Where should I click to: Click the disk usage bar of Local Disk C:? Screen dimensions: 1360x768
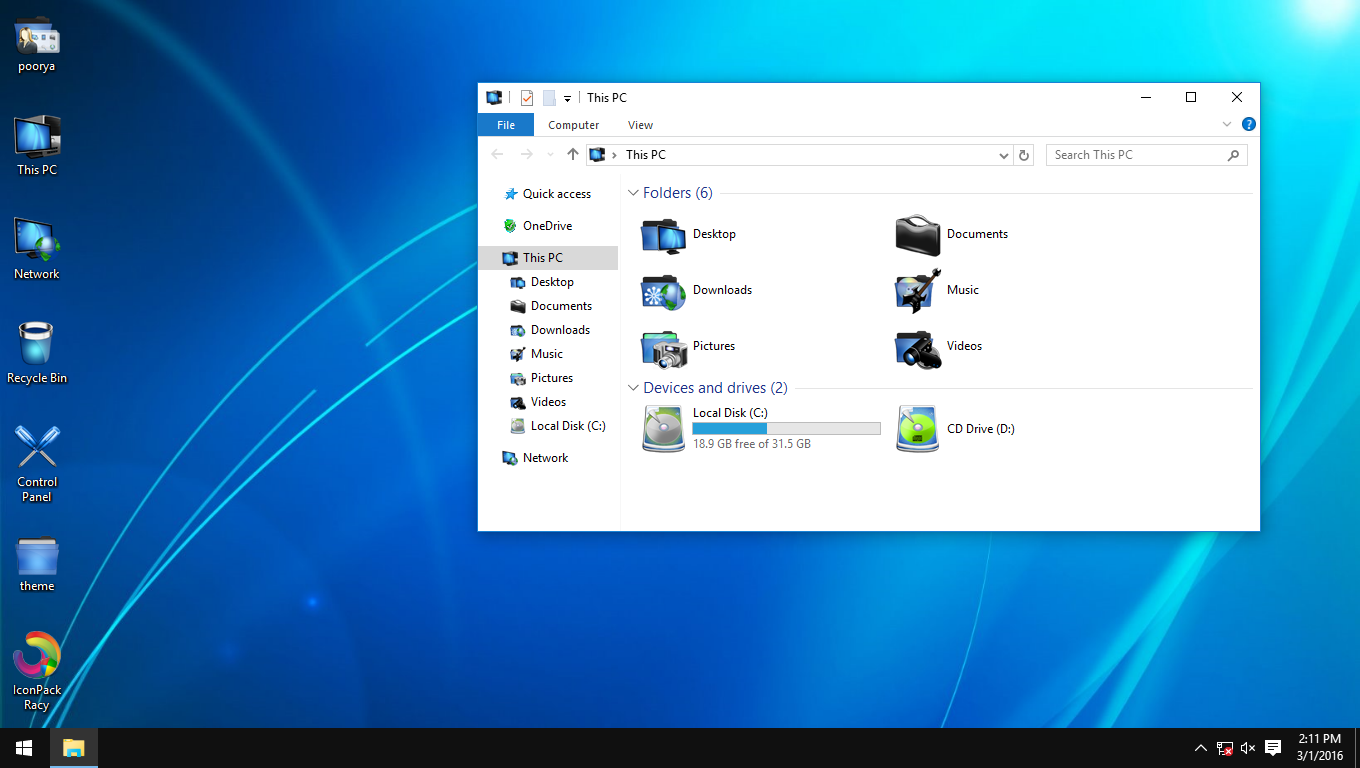[x=786, y=428]
